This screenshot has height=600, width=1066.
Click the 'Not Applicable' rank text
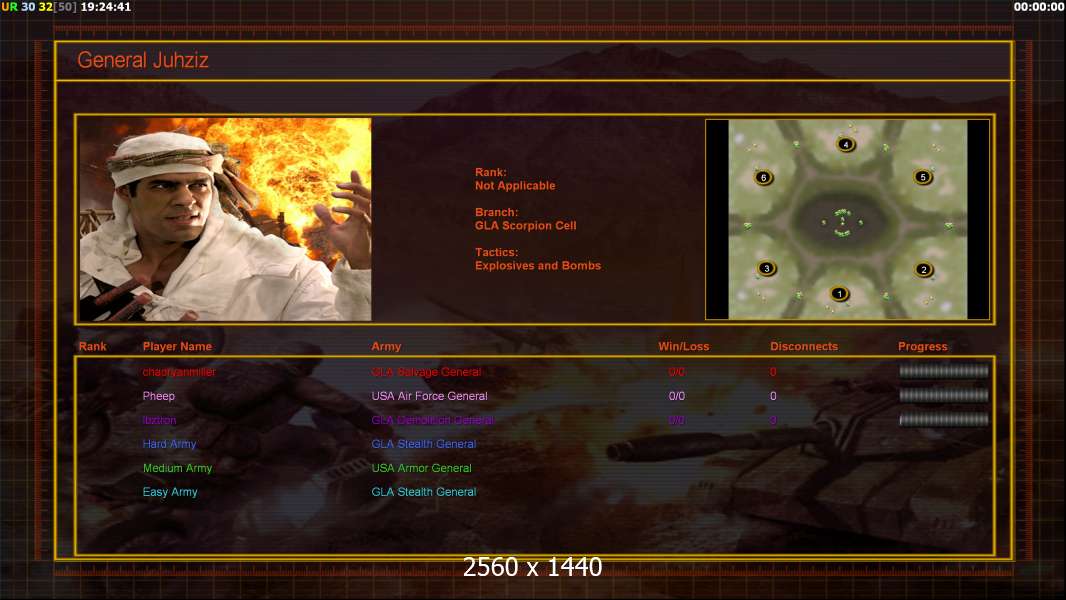(515, 186)
